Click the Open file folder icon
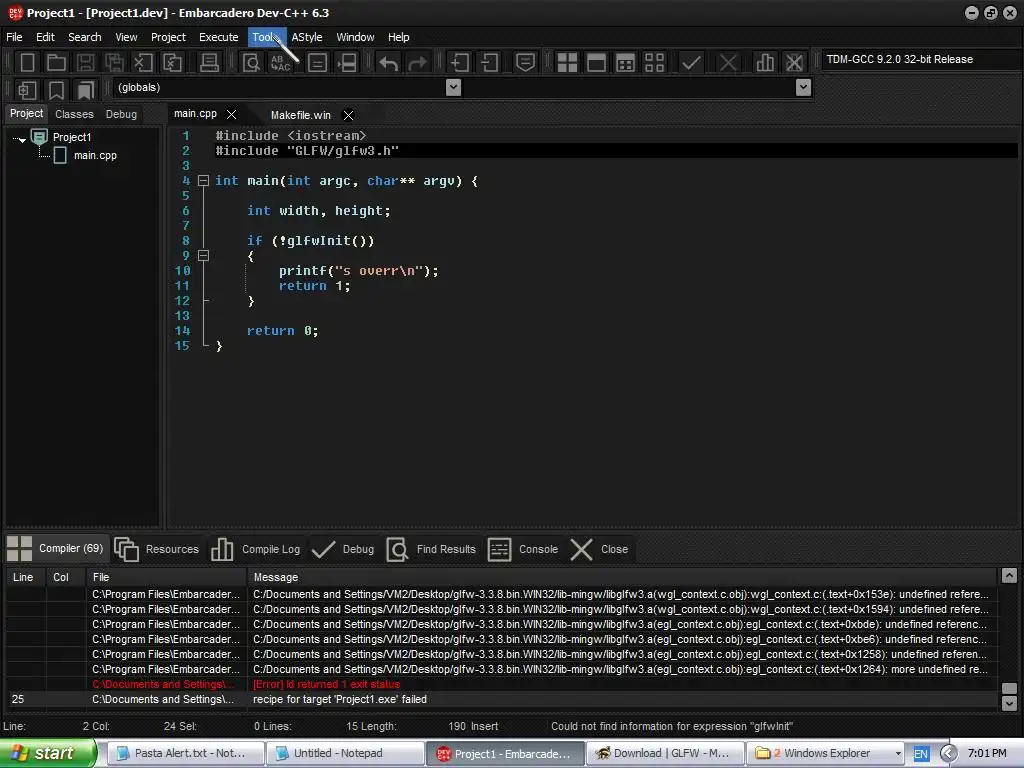This screenshot has width=1024, height=768. 56,63
